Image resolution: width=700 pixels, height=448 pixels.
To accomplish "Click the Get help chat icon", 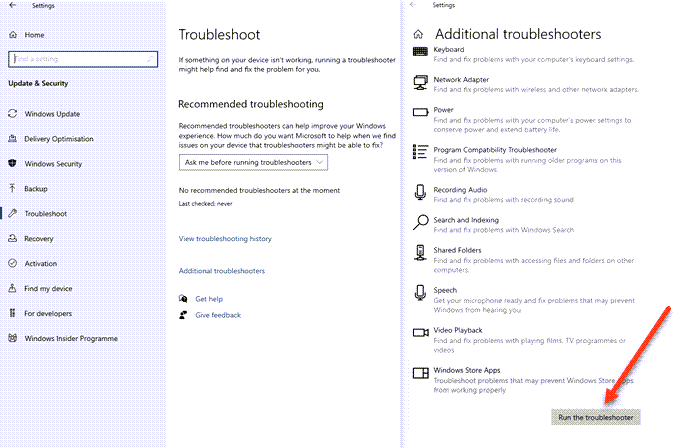I will [x=183, y=299].
